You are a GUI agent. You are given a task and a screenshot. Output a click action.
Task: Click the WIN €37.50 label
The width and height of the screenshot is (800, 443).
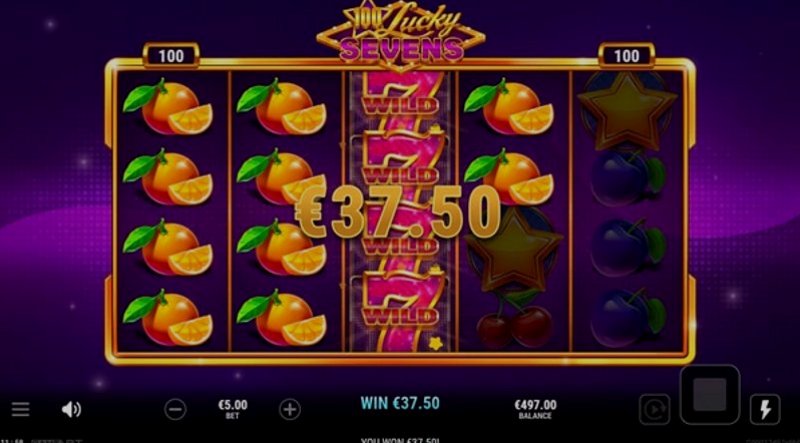400,403
